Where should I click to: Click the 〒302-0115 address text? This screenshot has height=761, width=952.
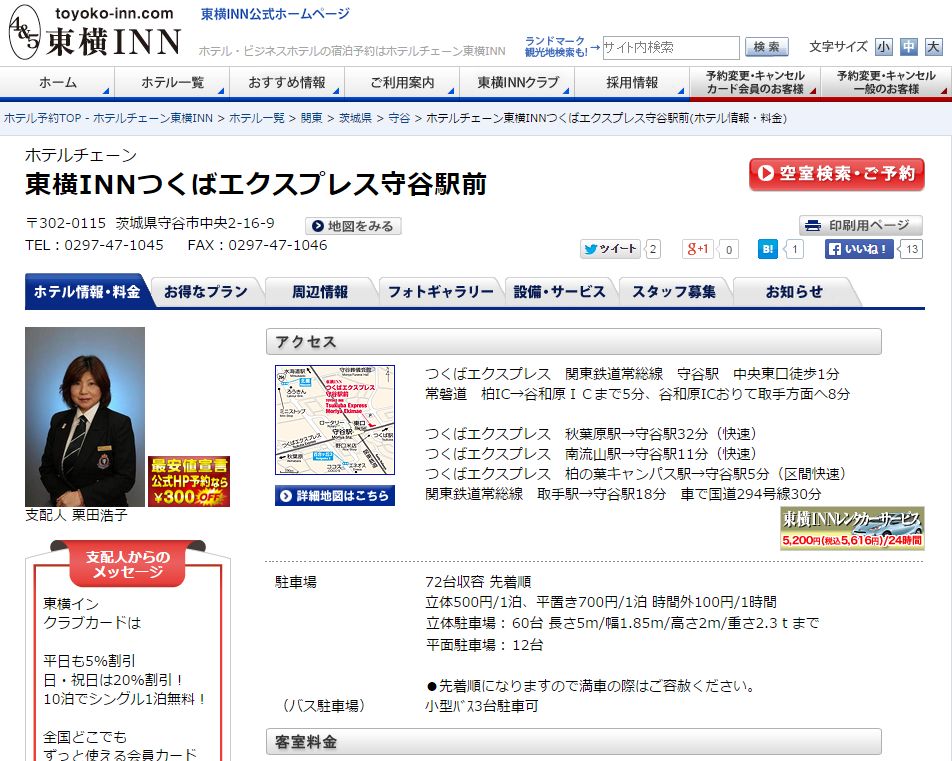150,224
